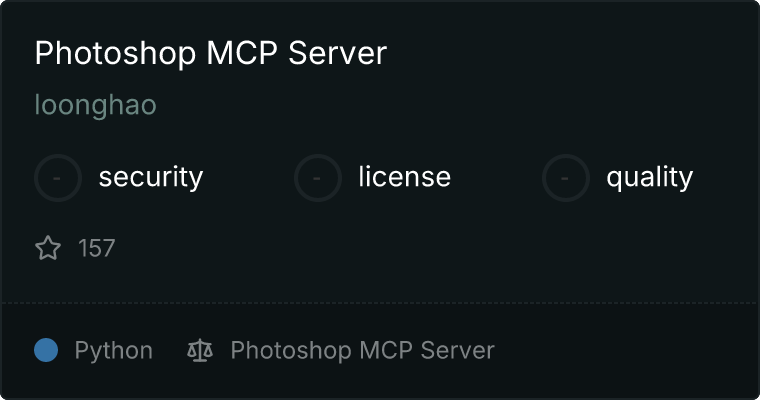Click the star icon beside 157
760x400 pixels.
pyautogui.click(x=48, y=248)
